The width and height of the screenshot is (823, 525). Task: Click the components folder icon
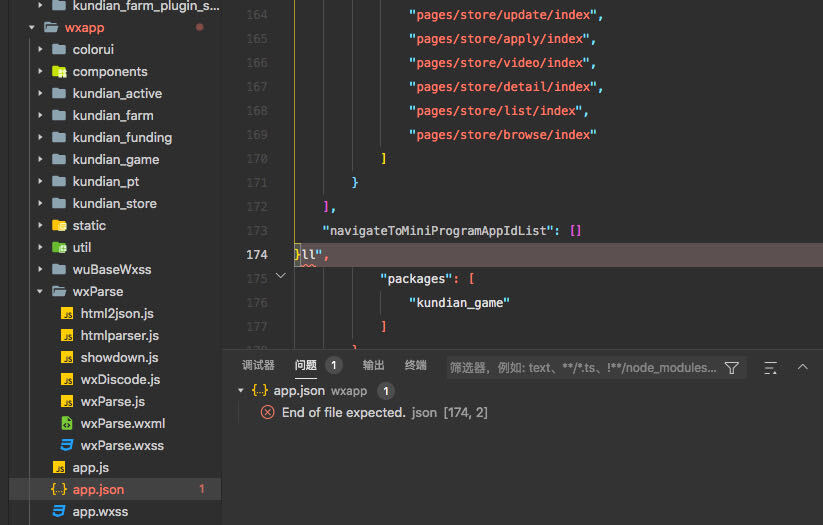[59, 72]
